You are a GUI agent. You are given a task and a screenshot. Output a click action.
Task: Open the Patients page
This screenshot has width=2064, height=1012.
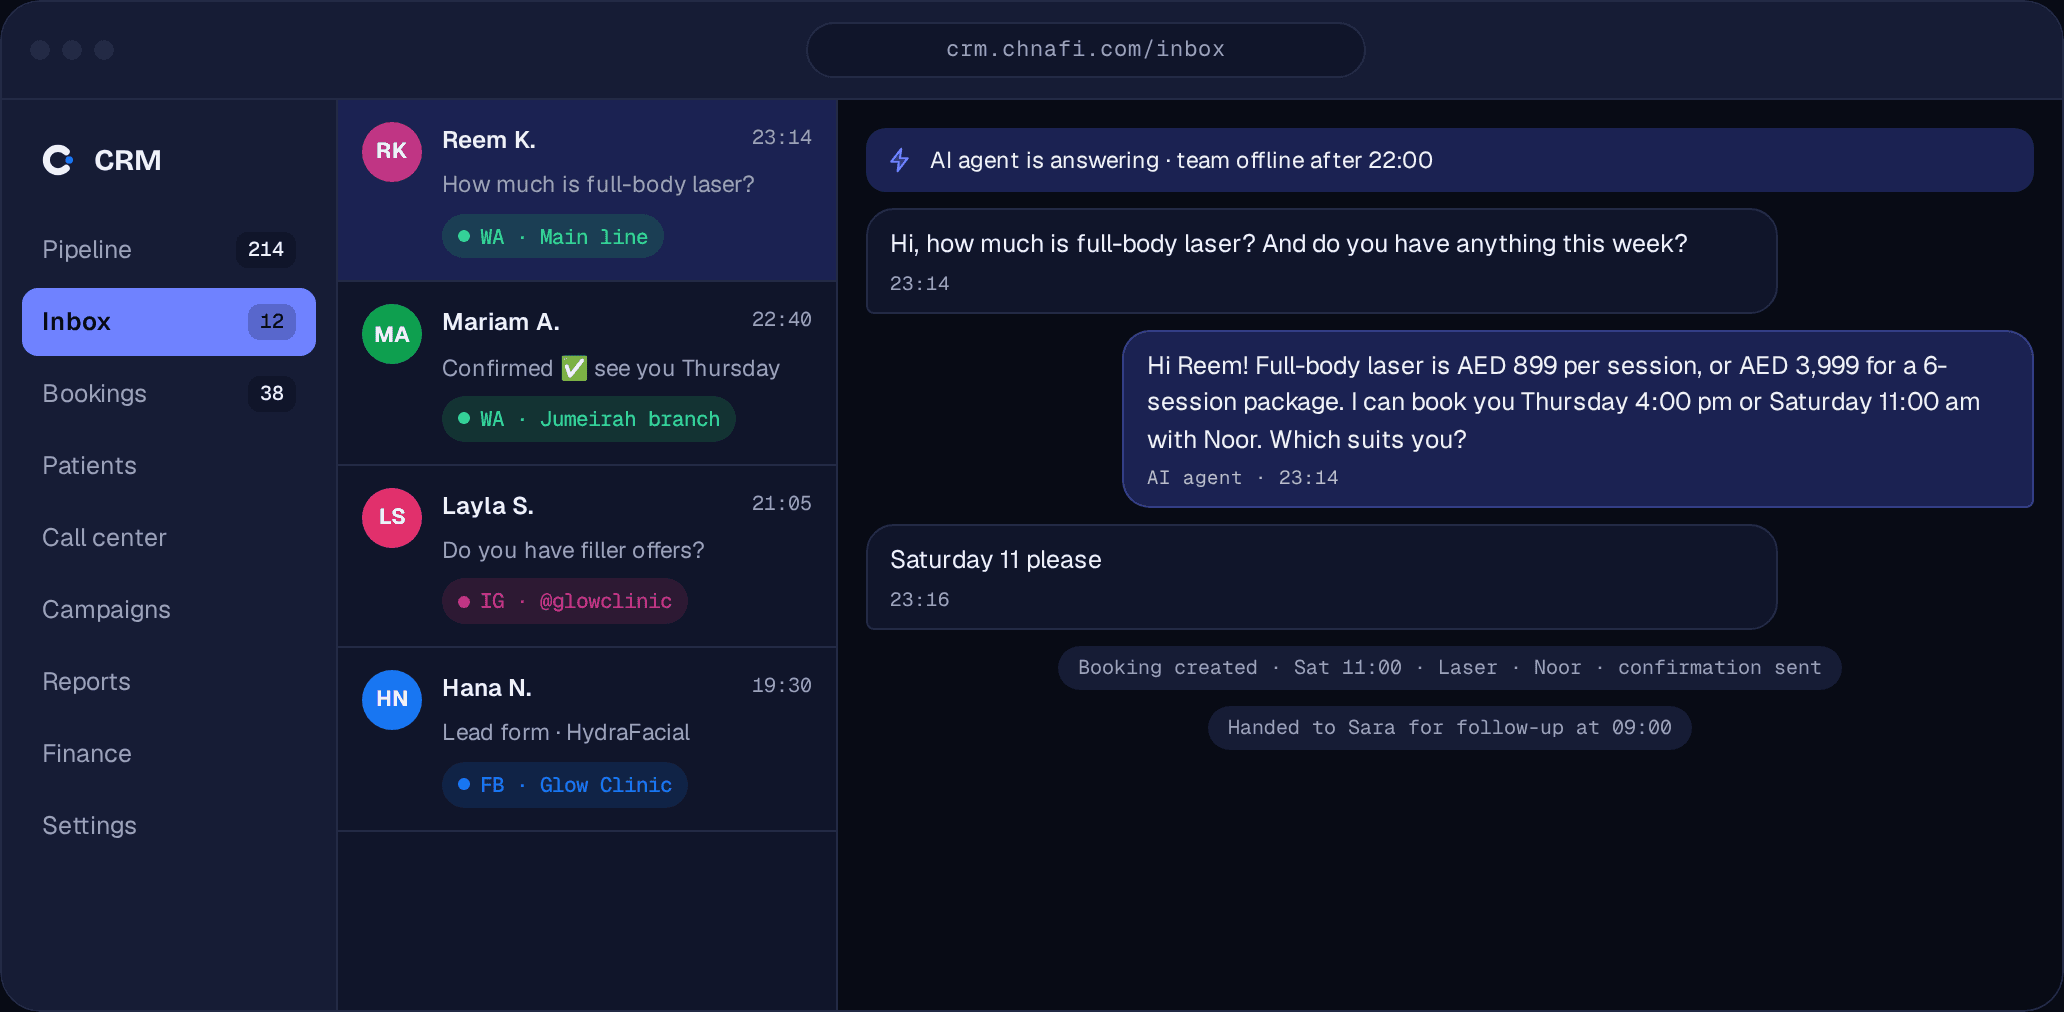point(169,466)
